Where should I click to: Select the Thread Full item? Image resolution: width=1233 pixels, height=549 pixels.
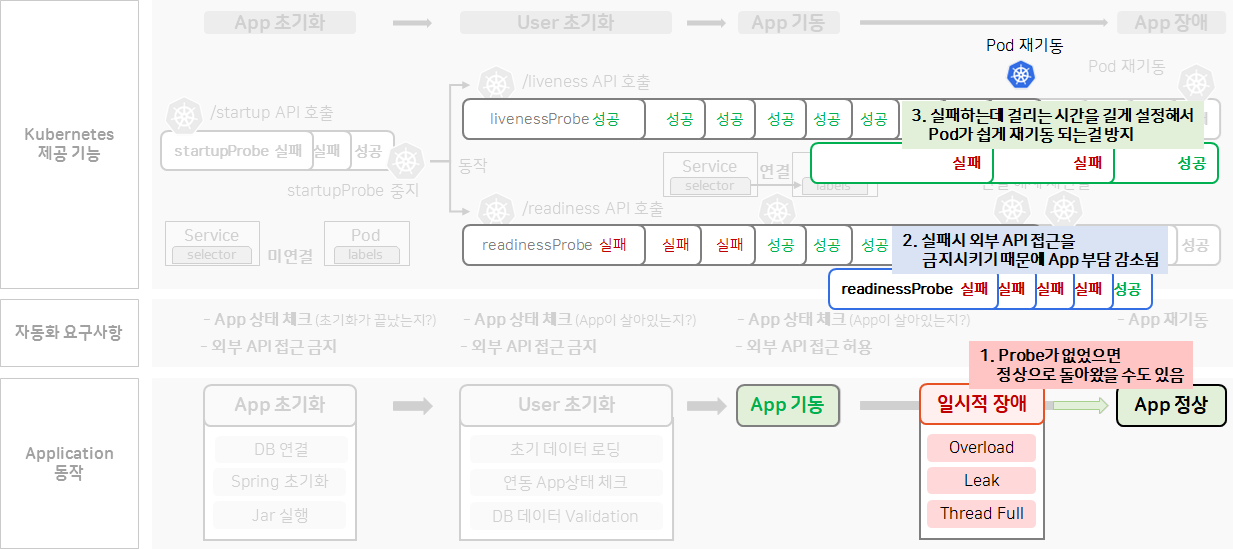(982, 514)
